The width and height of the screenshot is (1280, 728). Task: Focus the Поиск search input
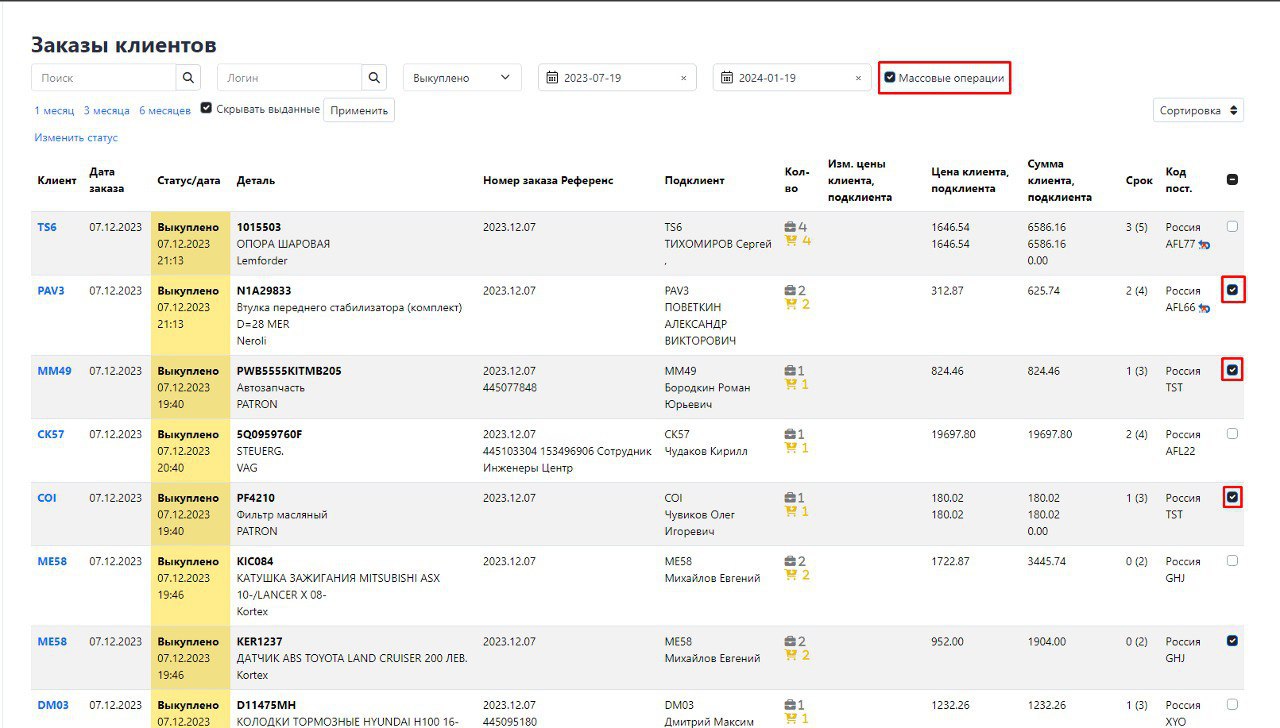click(x=104, y=78)
